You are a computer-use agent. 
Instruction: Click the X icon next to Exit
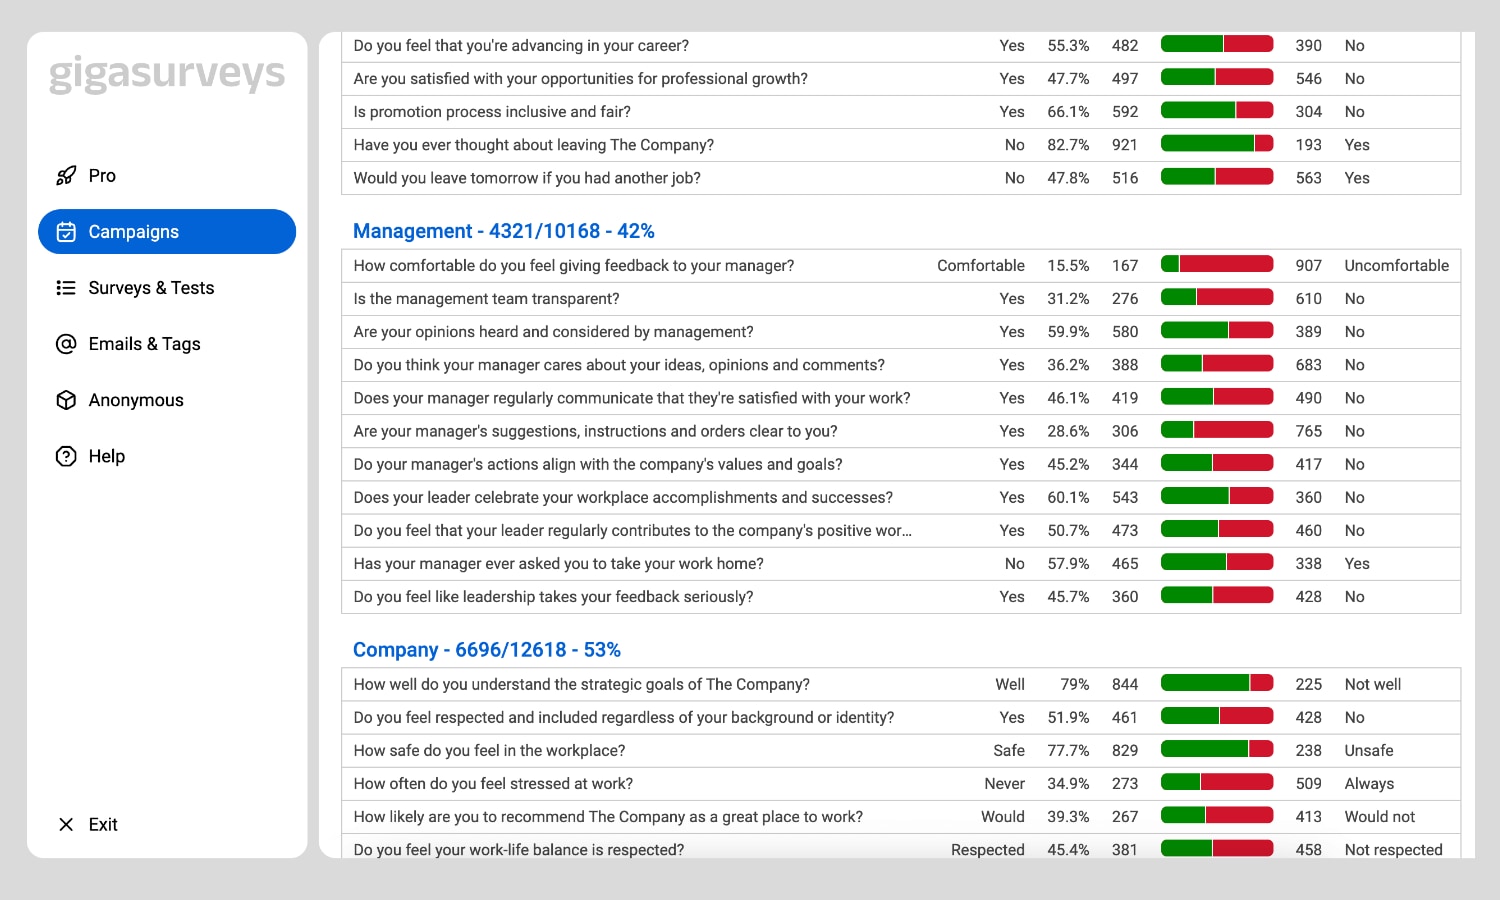(x=66, y=824)
